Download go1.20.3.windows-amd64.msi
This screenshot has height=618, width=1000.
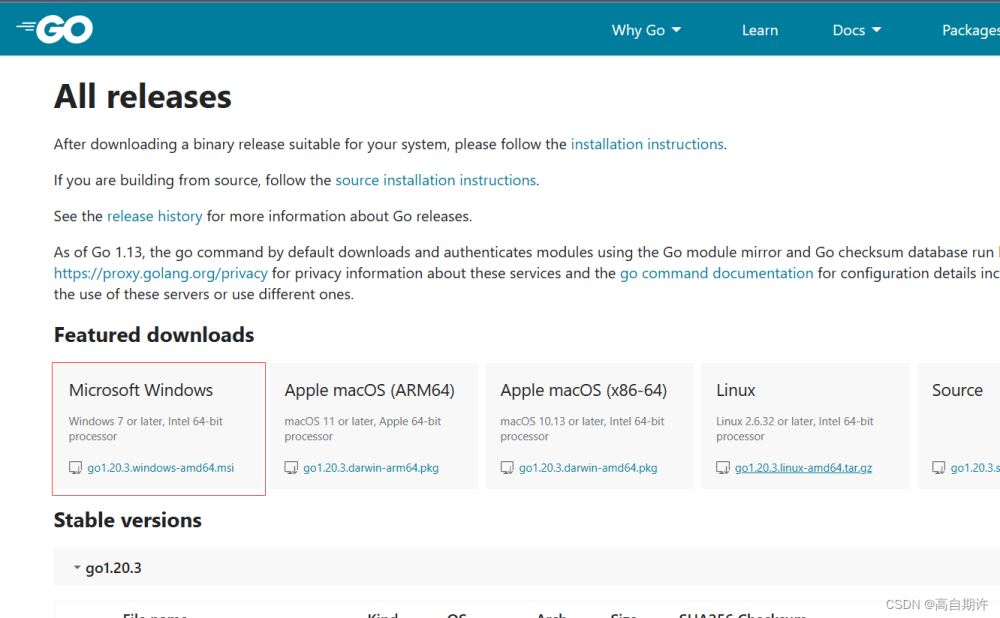[x=161, y=467]
